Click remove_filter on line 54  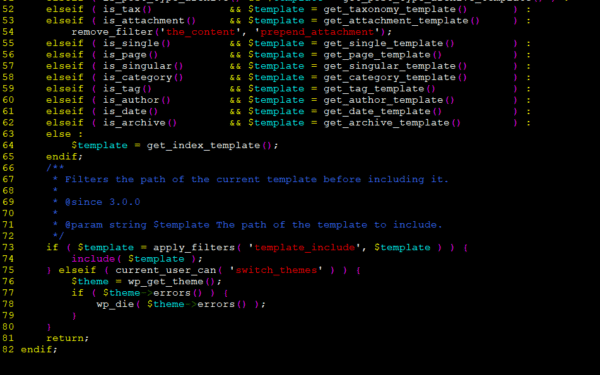tap(112, 32)
